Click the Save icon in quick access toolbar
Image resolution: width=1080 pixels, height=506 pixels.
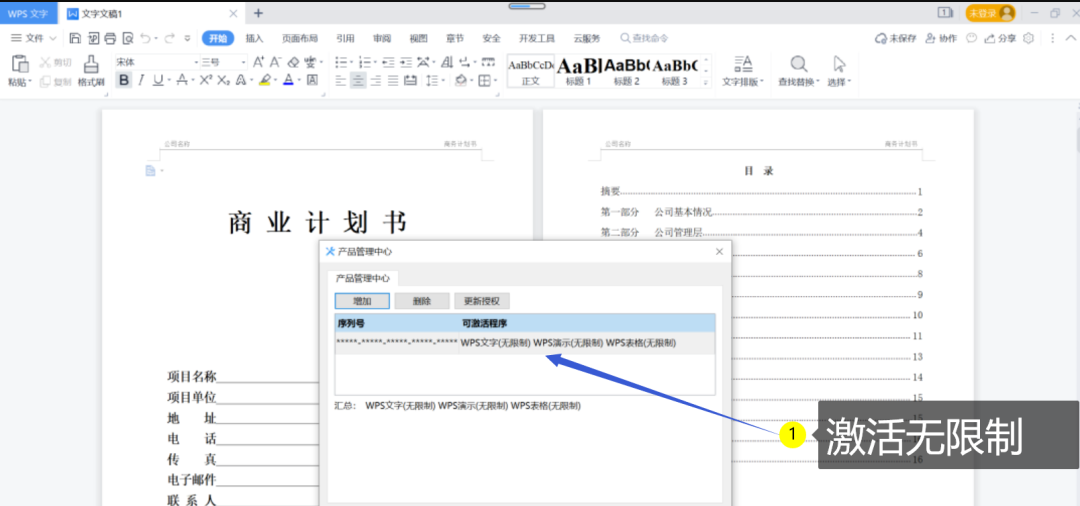pyautogui.click(x=76, y=39)
